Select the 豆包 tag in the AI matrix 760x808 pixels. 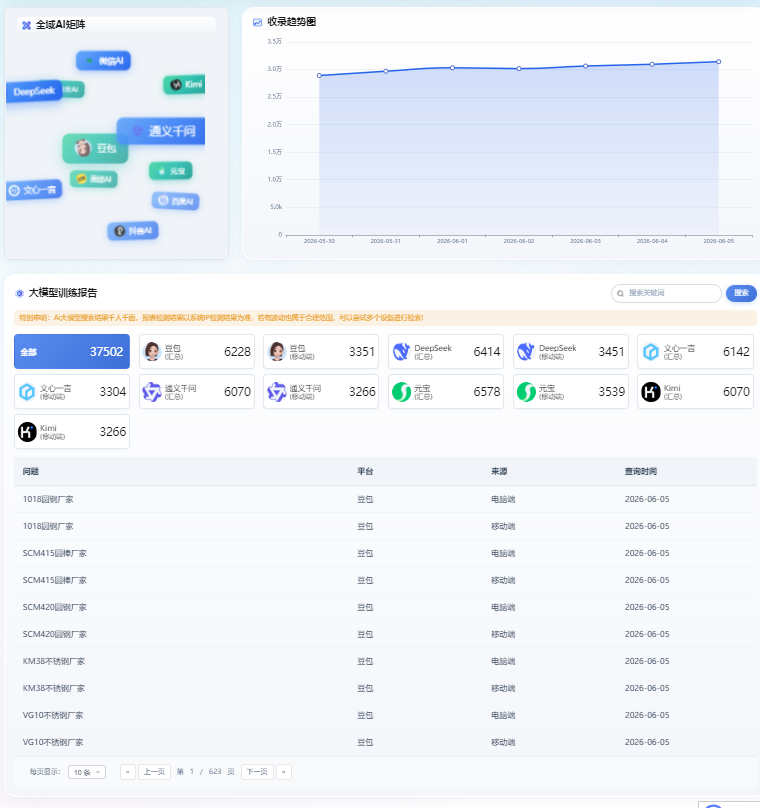click(x=95, y=148)
